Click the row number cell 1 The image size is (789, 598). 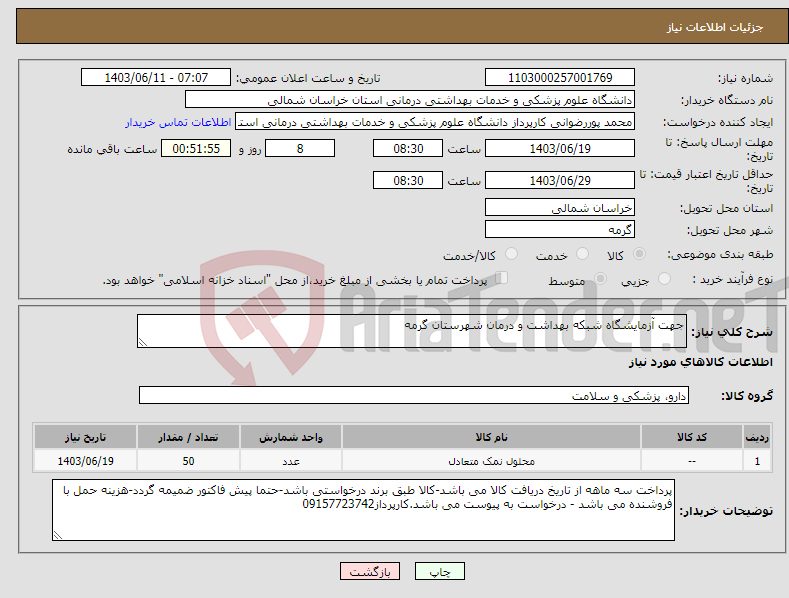(757, 461)
